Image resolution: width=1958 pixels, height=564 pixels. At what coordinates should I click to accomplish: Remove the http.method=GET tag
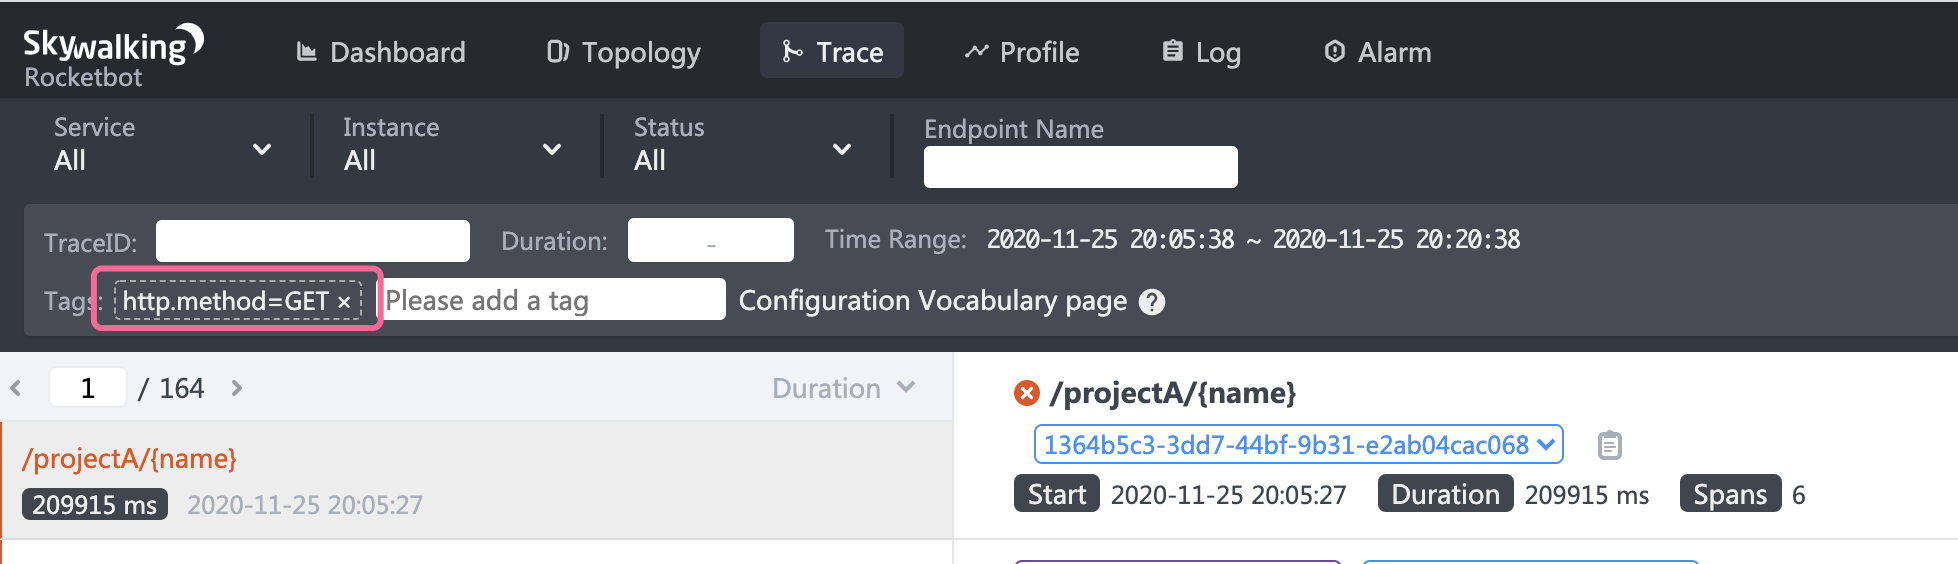[x=343, y=302]
